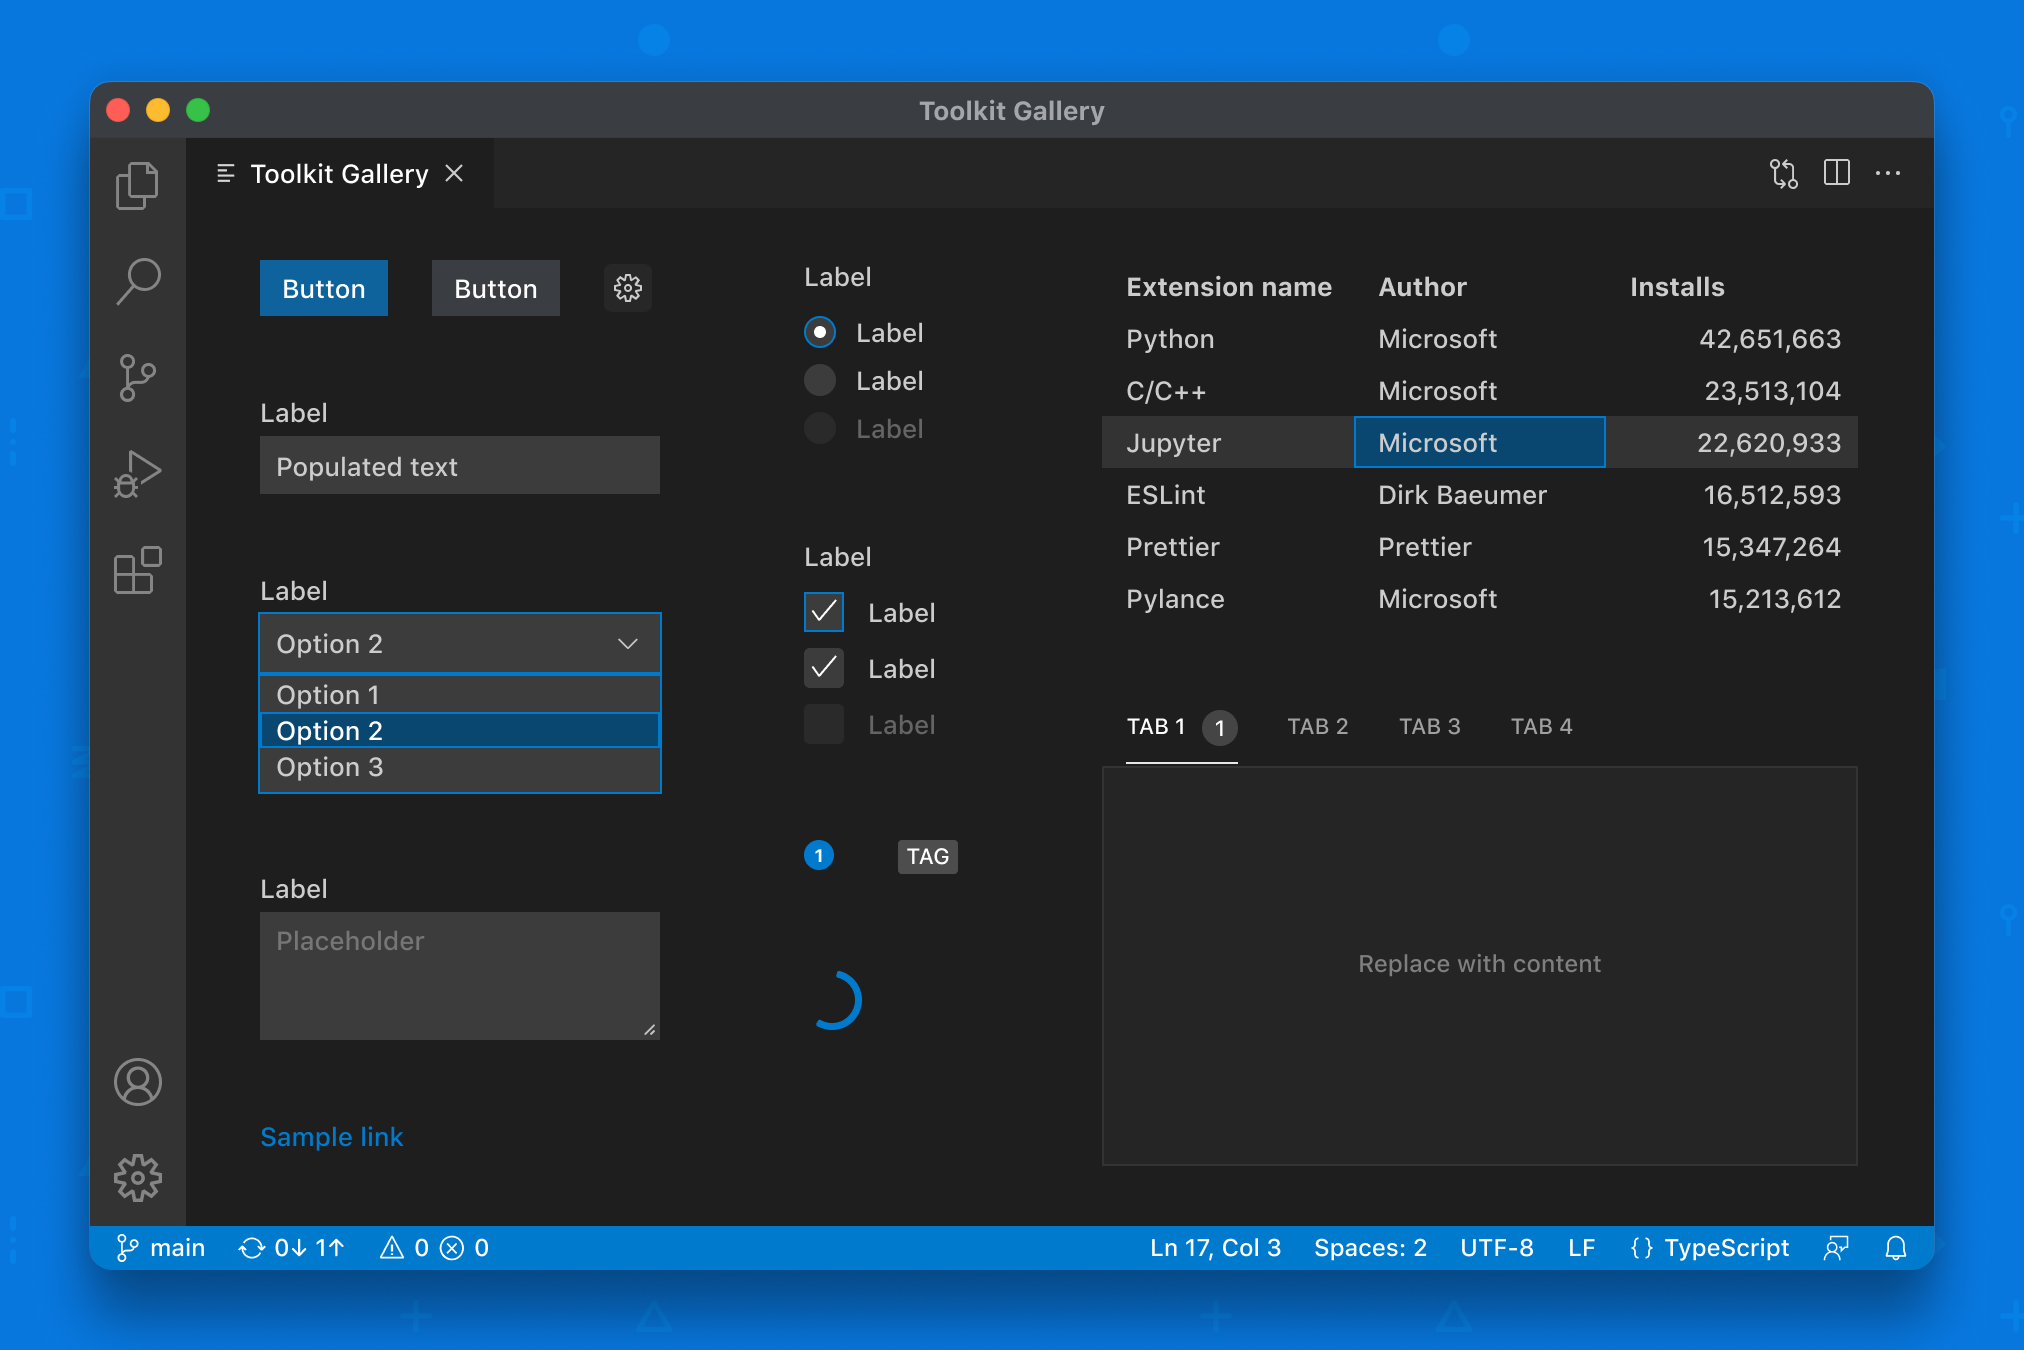Screen dimensions: 2024x1350
Task: Select Option 3 from the open dropdown
Action: (x=458, y=767)
